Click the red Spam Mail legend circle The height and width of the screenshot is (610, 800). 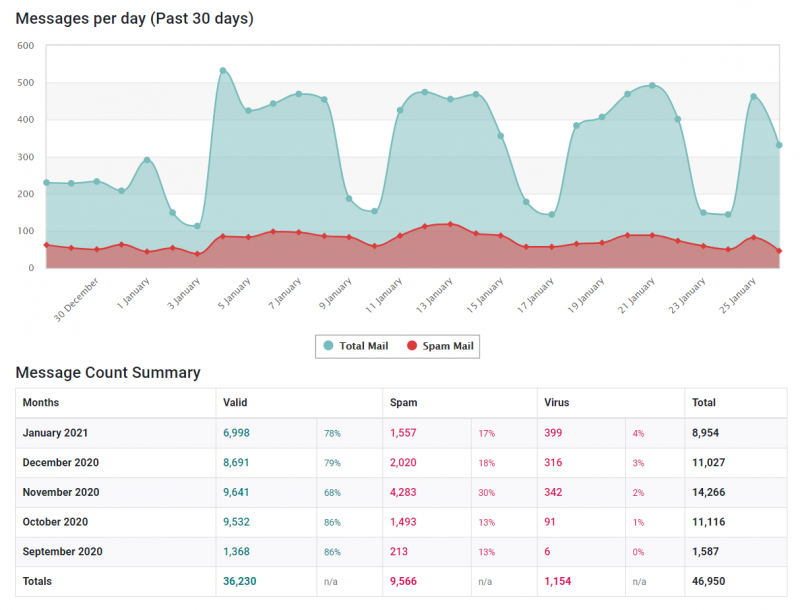pos(411,346)
